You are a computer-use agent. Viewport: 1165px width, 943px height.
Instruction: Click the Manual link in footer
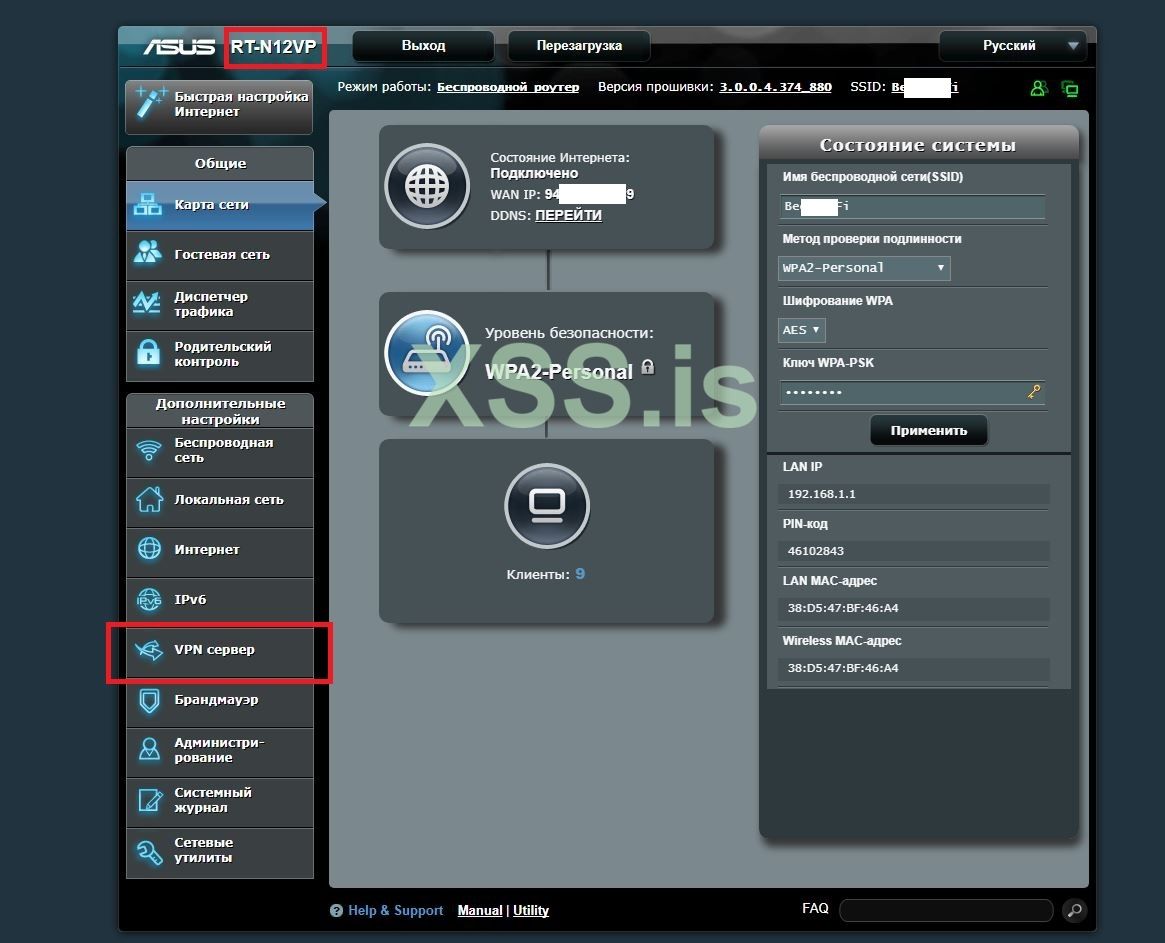tap(480, 910)
